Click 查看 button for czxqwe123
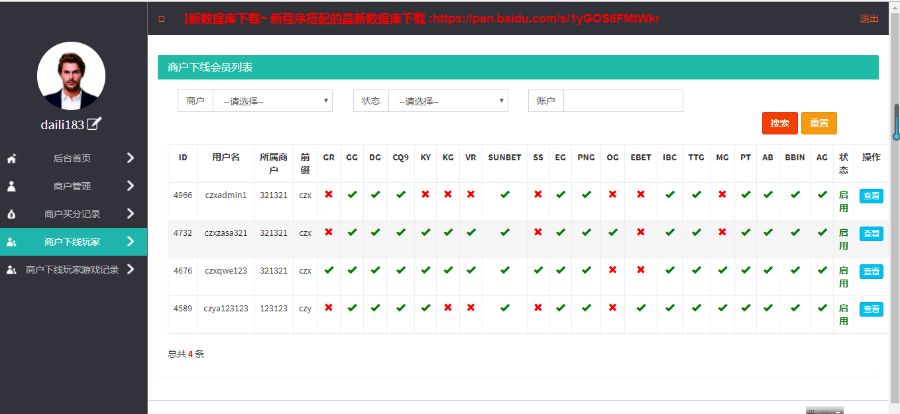The width and height of the screenshot is (900, 414). [x=871, y=272]
